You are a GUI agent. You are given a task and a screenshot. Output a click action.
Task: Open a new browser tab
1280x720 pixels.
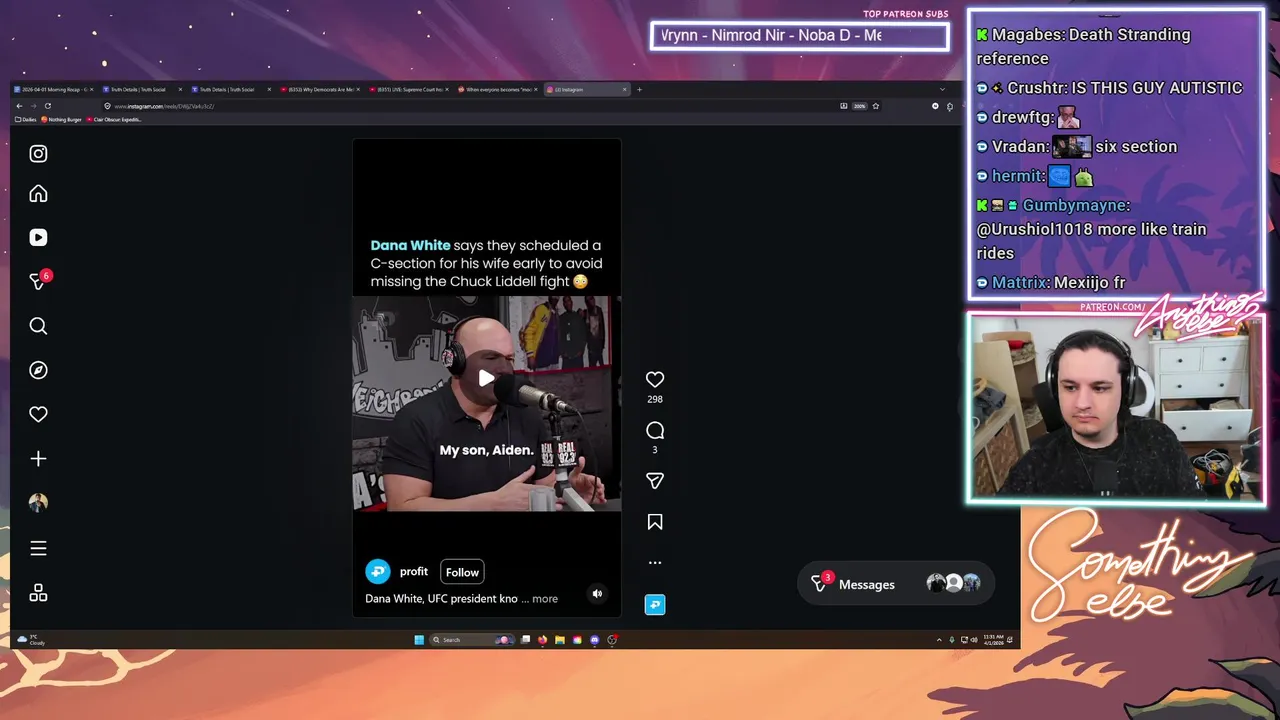pos(639,89)
